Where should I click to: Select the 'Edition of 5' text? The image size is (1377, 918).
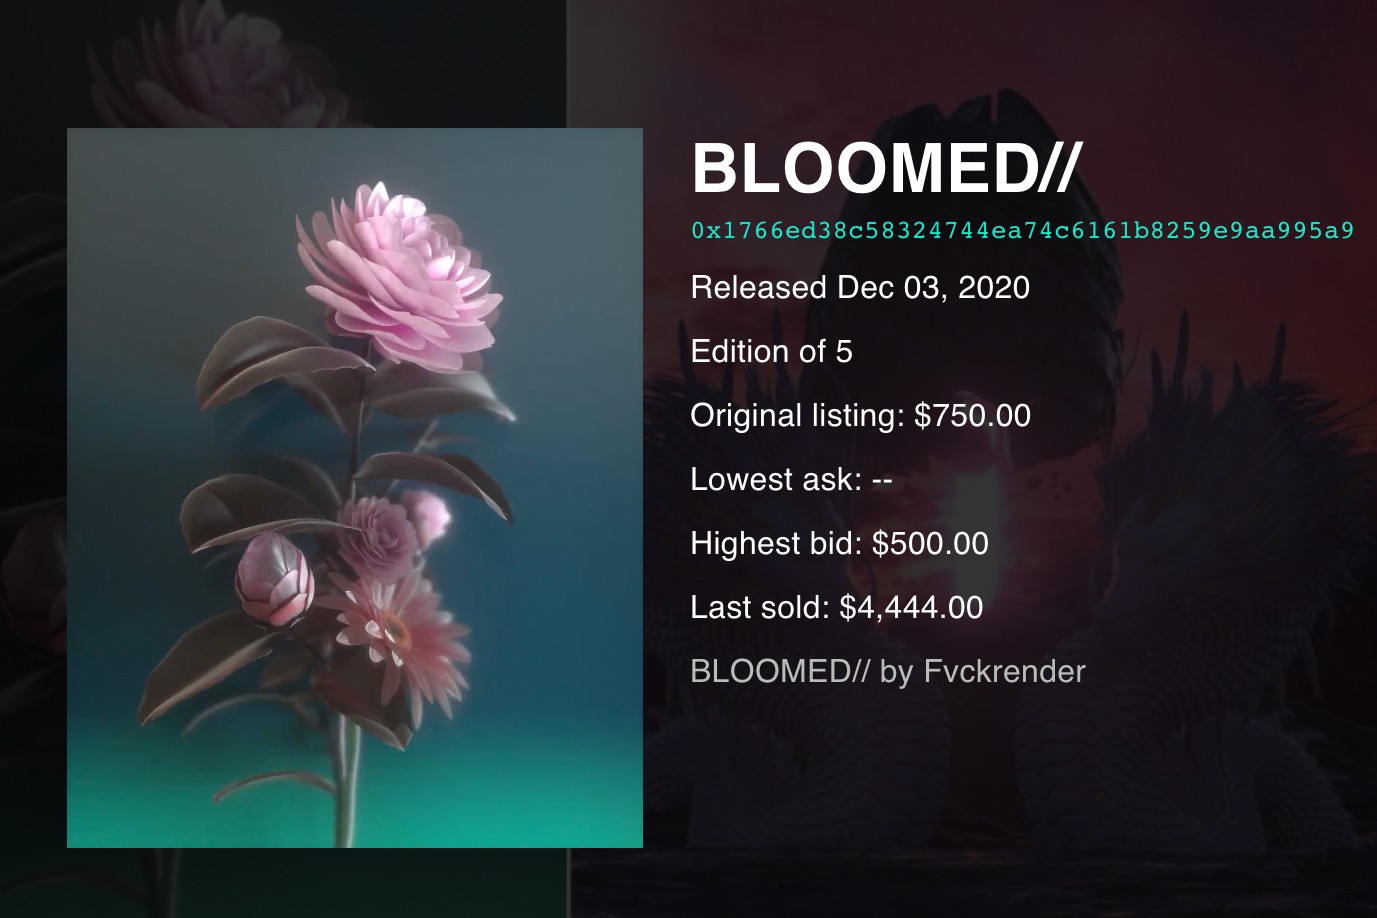(x=771, y=352)
